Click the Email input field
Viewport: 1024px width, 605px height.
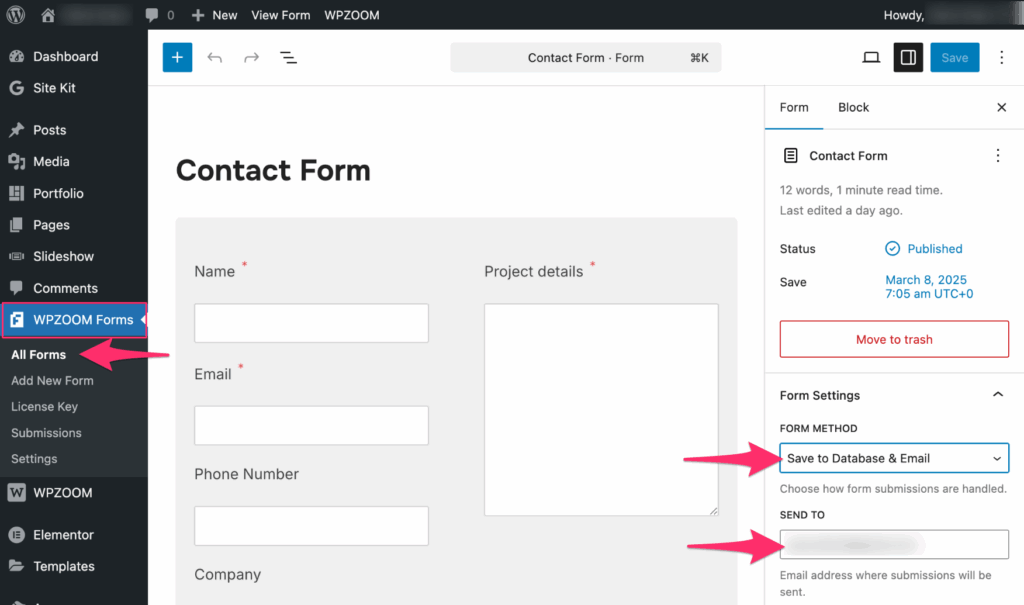(x=312, y=425)
